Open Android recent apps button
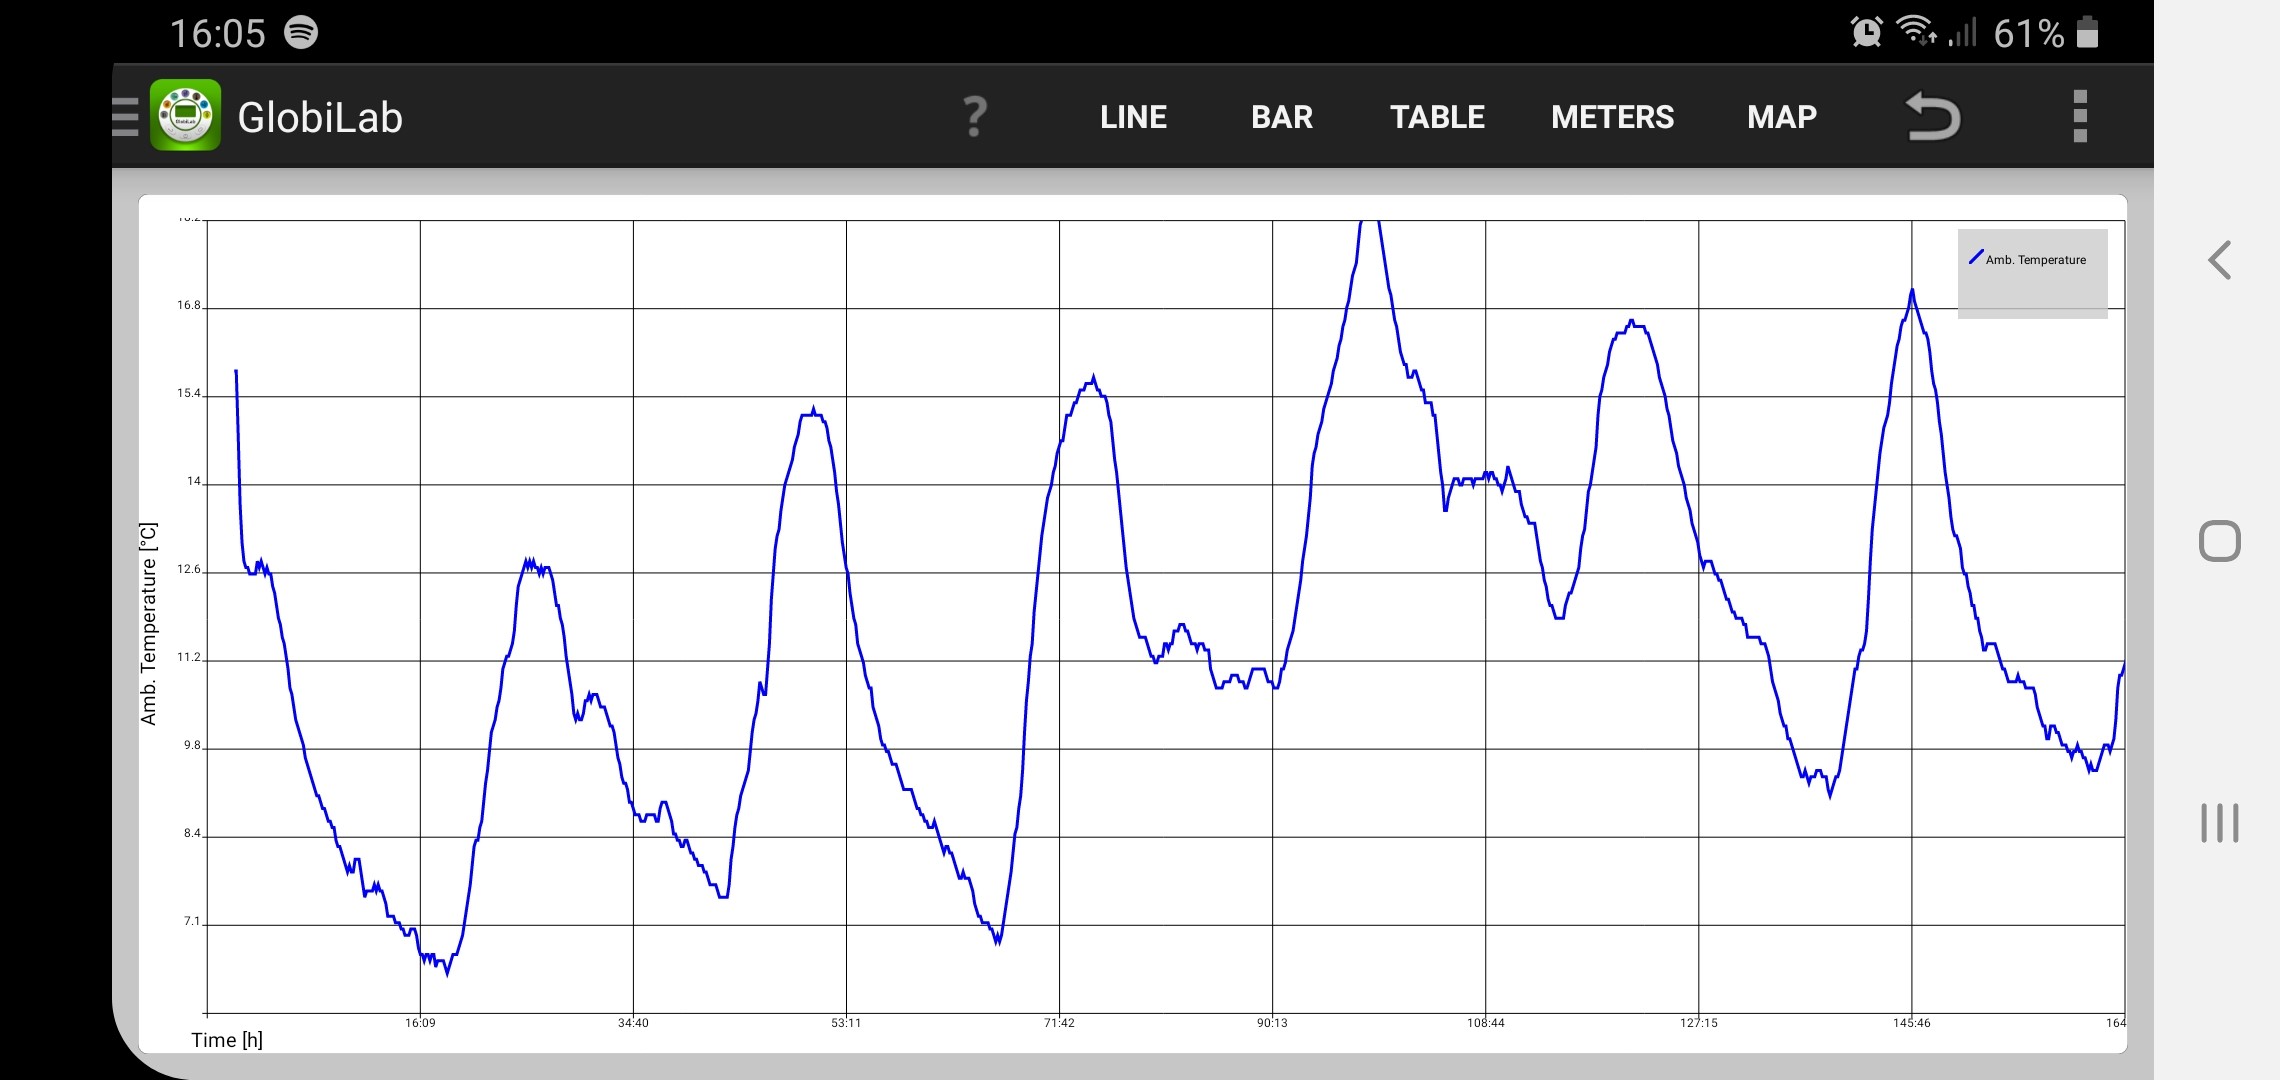Image resolution: width=2280 pixels, height=1080 pixels. click(x=2219, y=823)
